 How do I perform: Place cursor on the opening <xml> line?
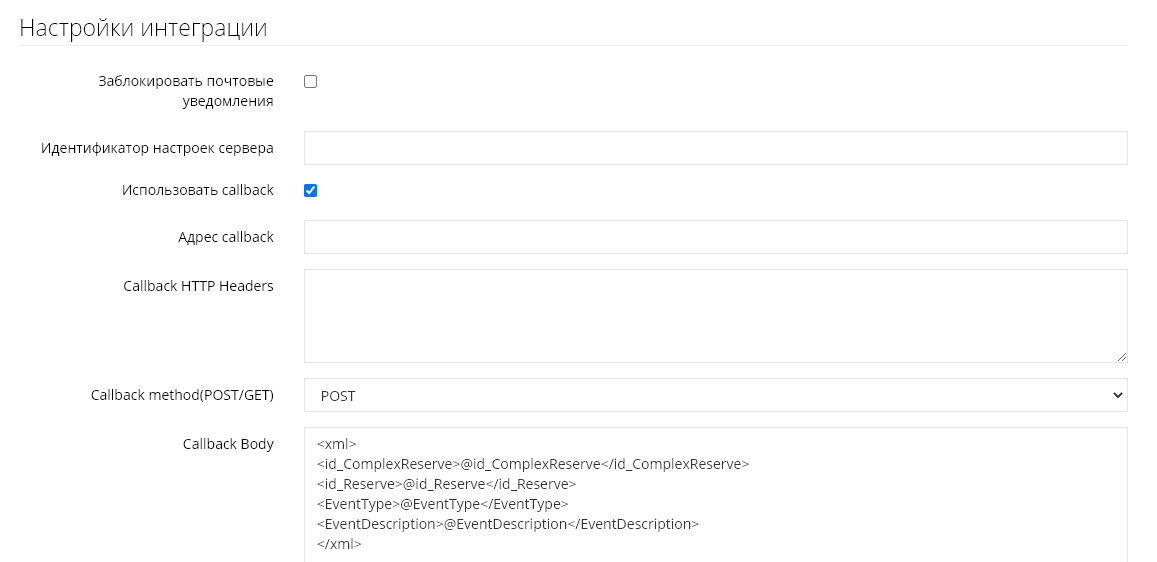[336, 444]
